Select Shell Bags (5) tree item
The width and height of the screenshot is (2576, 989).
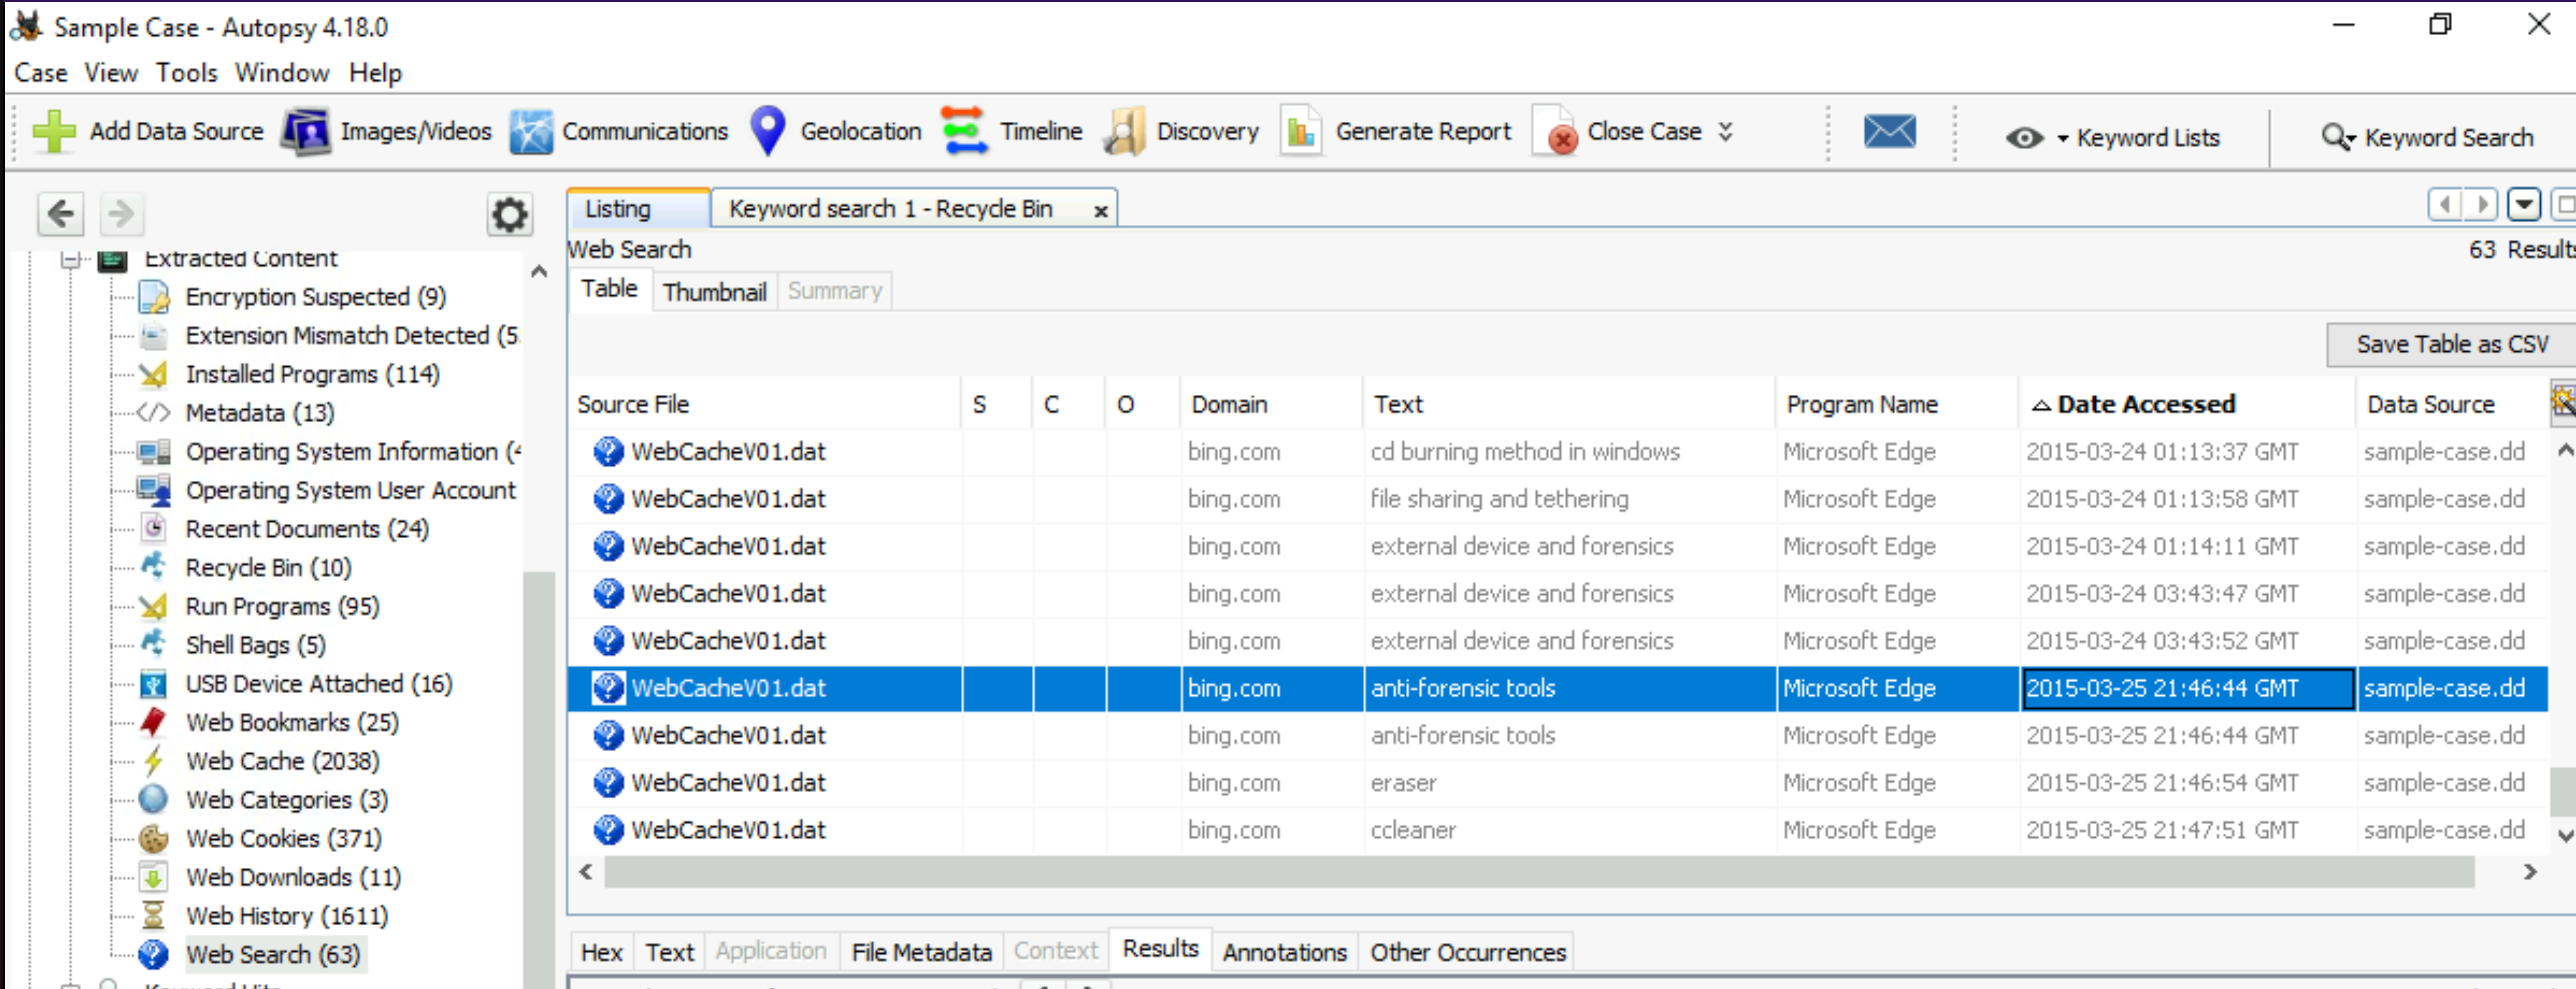pos(255,645)
